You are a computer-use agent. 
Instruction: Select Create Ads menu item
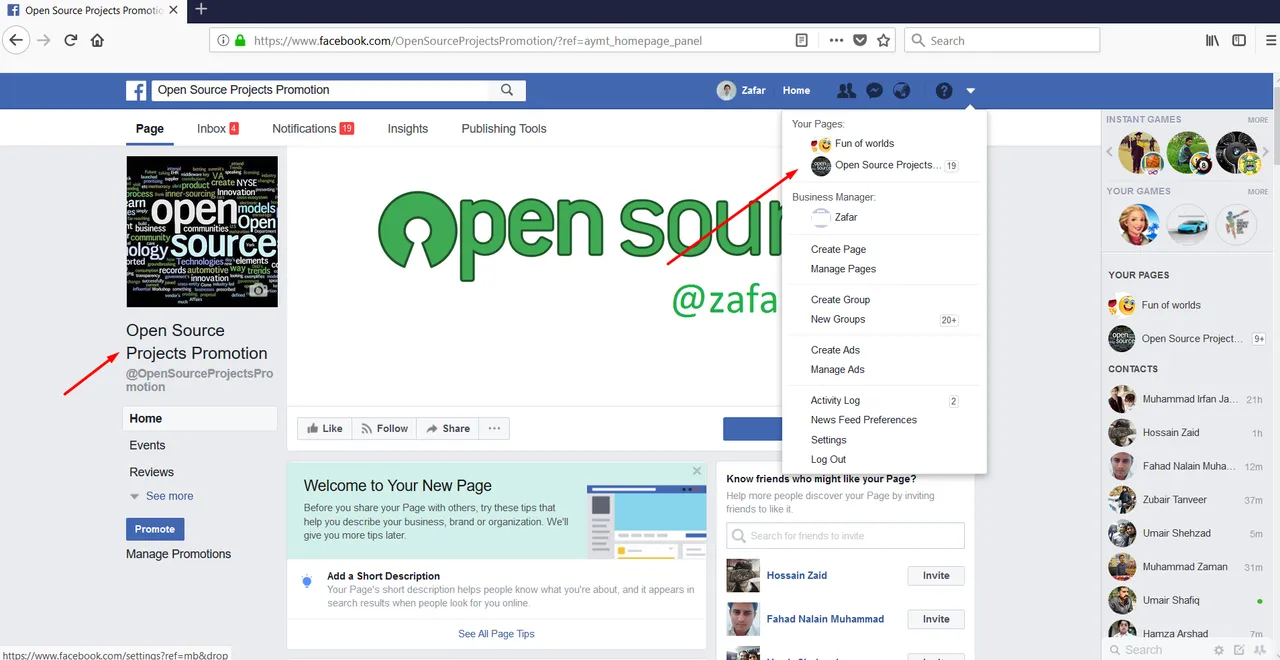[x=835, y=350]
